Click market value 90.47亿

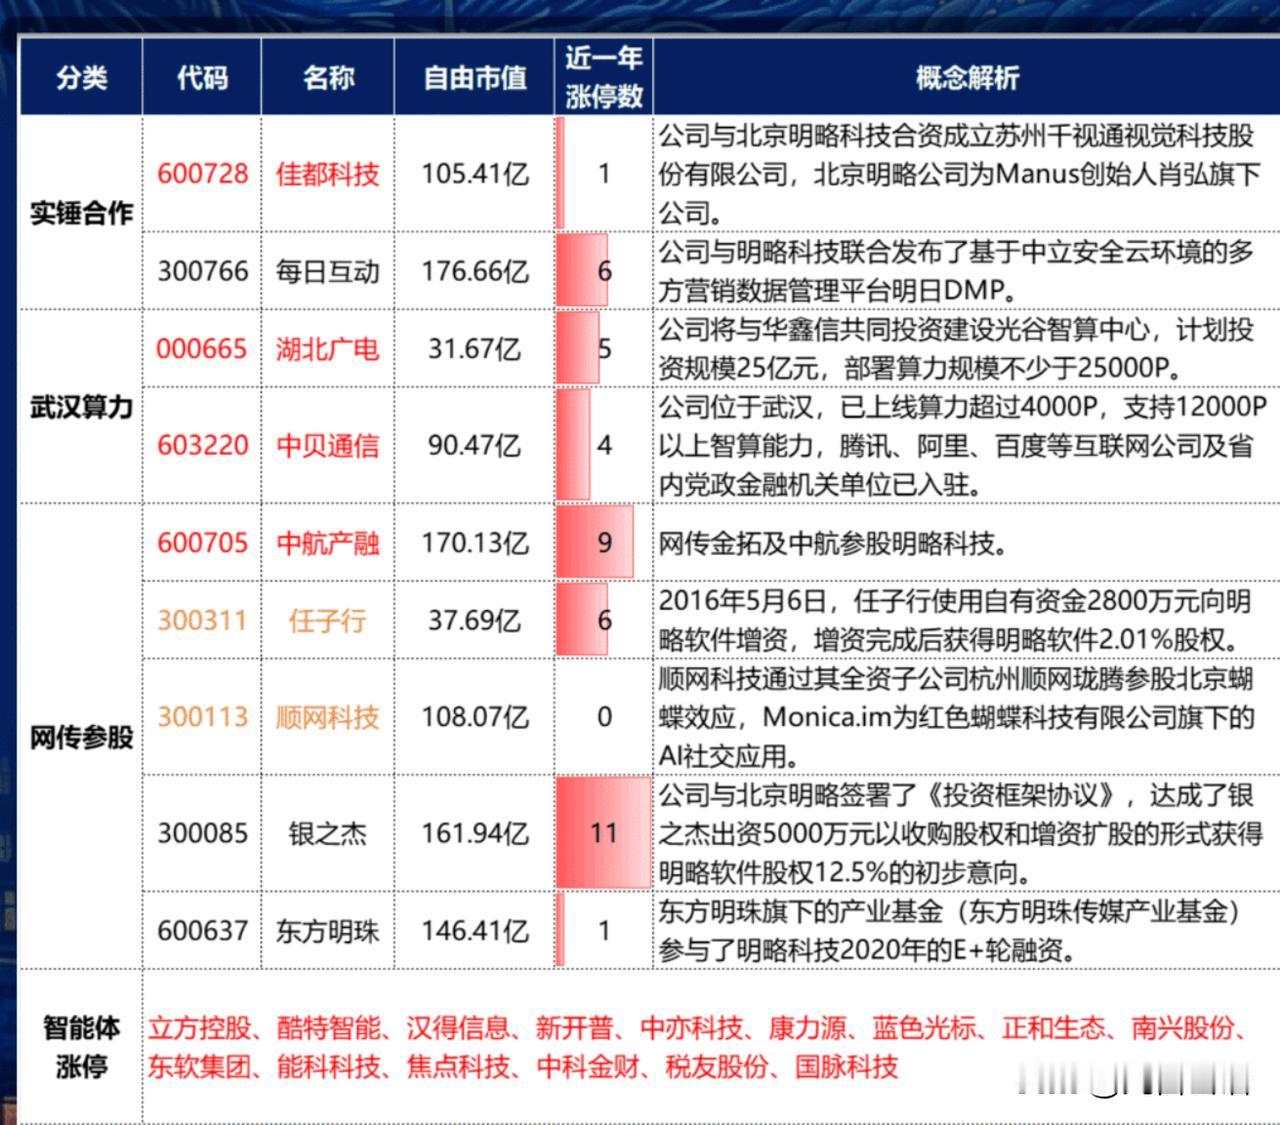[475, 445]
